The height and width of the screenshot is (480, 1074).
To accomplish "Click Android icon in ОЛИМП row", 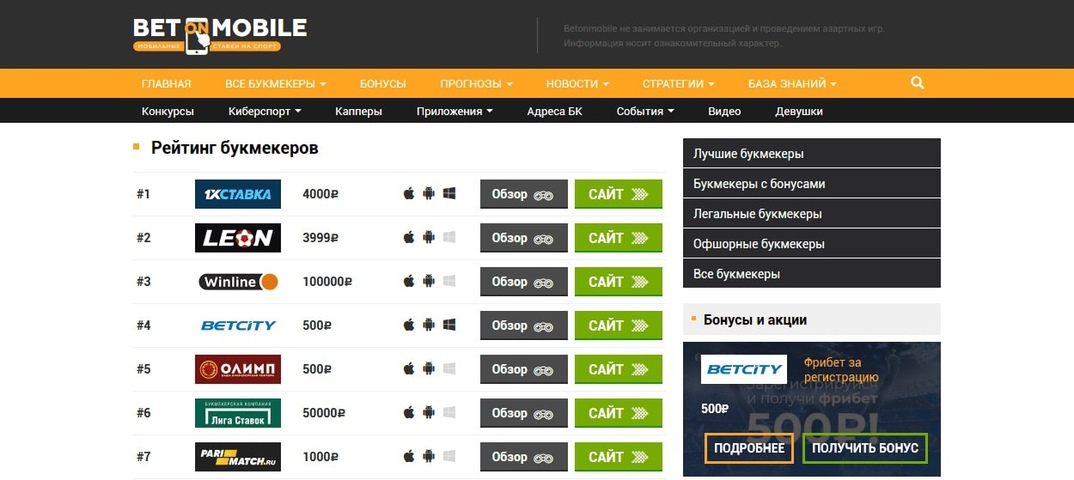I will (x=429, y=369).
